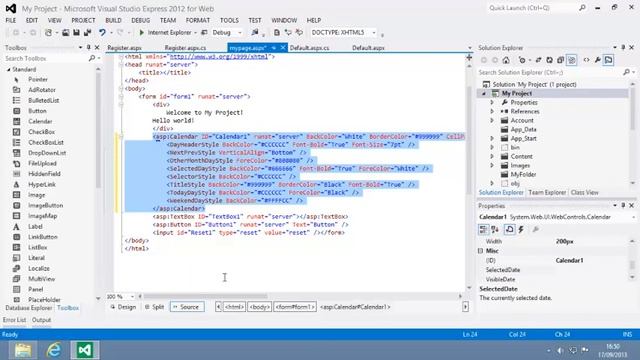Select Panel control in Toolbox
The width and height of the screenshot is (640, 360).
pos(36,289)
